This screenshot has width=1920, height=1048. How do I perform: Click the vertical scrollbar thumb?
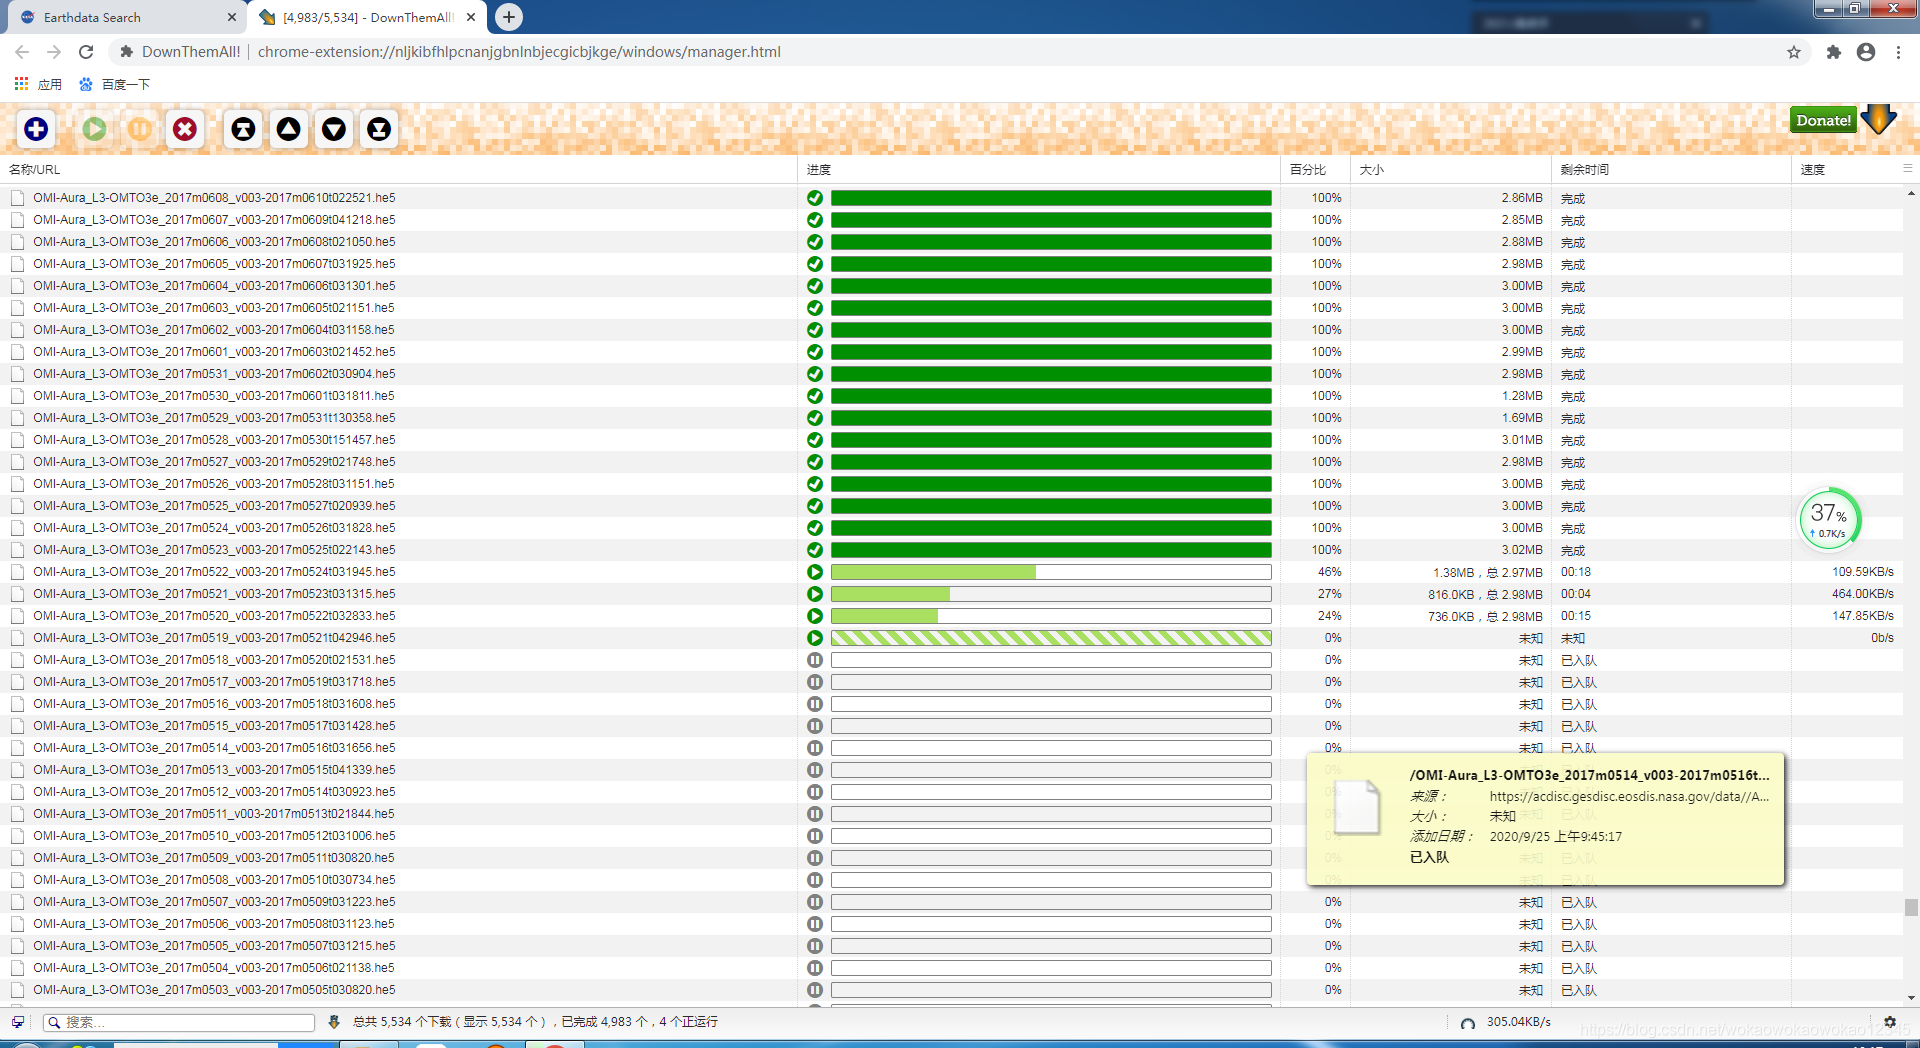[x=1911, y=907]
